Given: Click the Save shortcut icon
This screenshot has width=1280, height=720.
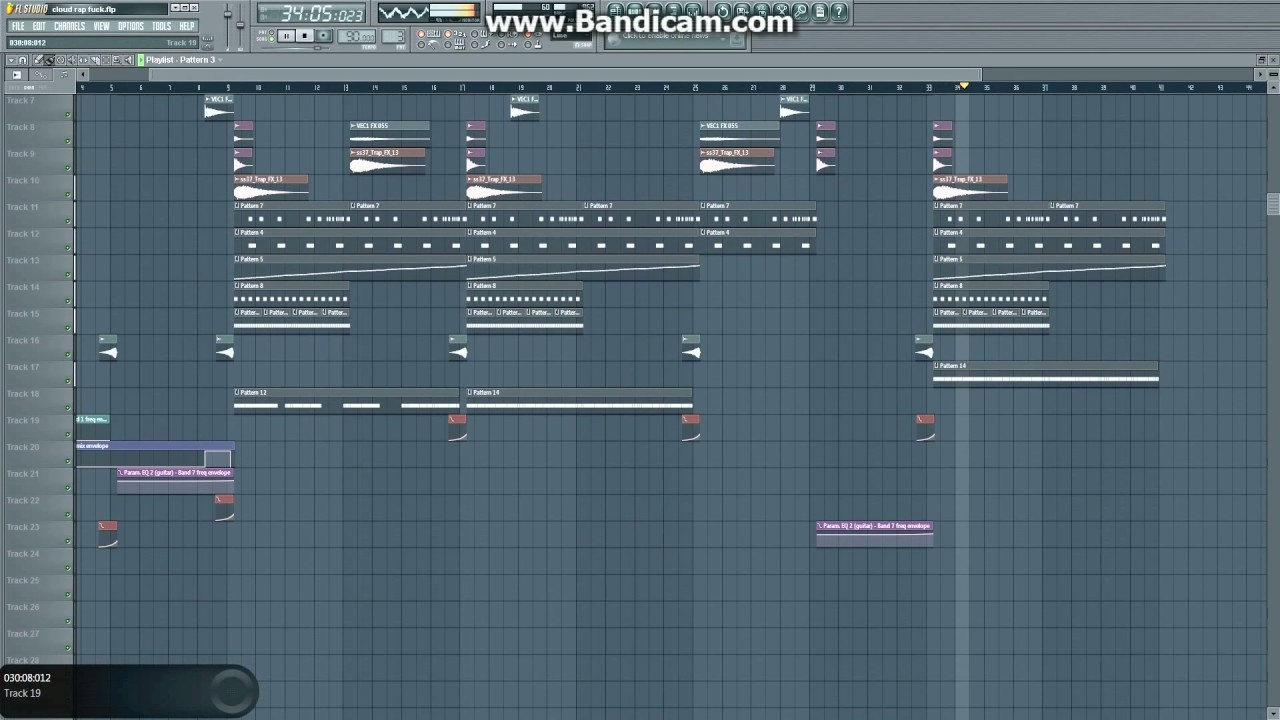Looking at the screenshot, I should point(742,12).
